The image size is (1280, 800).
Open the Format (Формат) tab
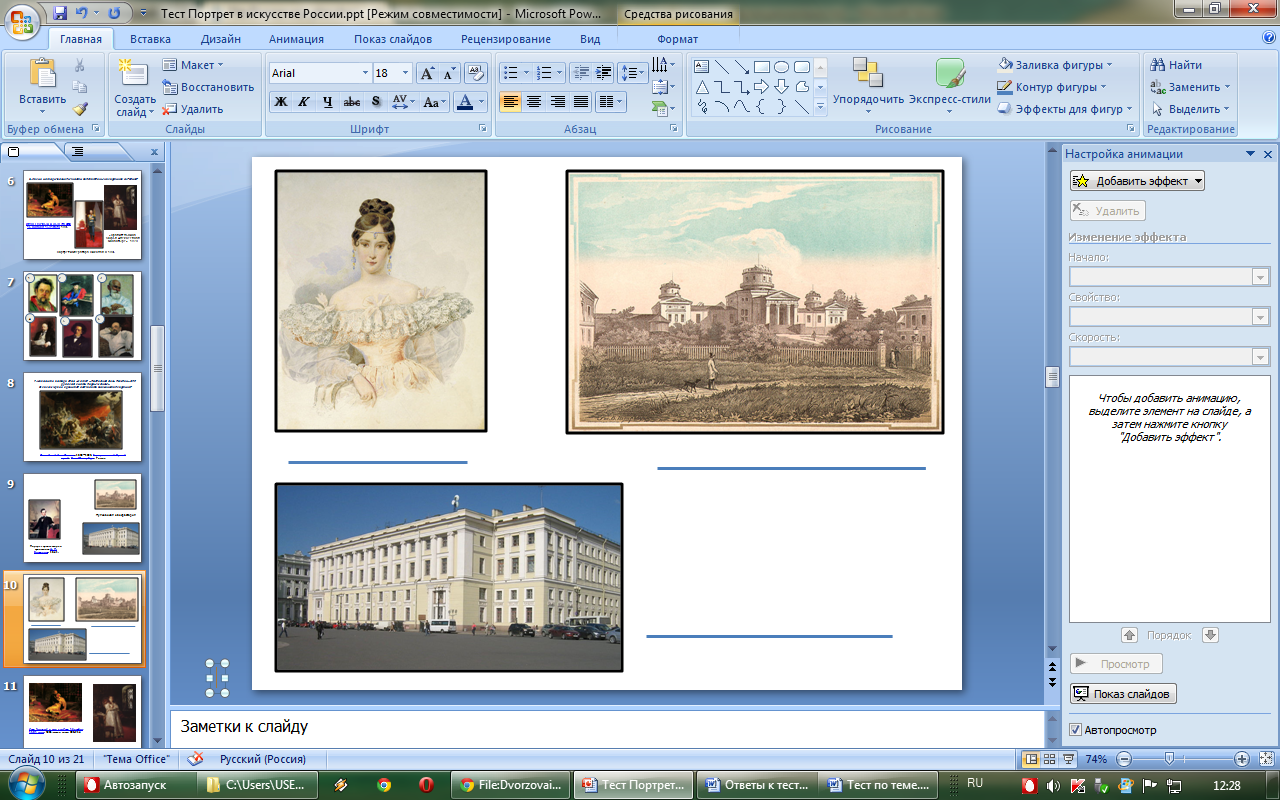678,39
